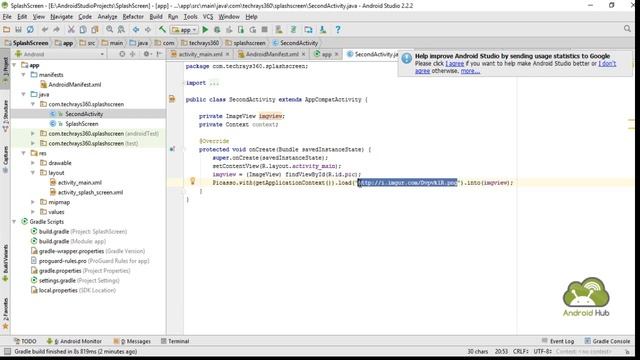The width and height of the screenshot is (640, 360).
Task: Open the Android Monitor tool window
Action: click(x=74, y=341)
